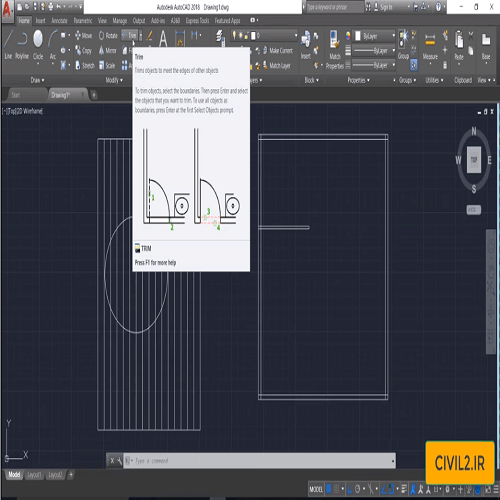Click the Mirror tool
Viewport: 500px width, 500px height.
(x=107, y=51)
